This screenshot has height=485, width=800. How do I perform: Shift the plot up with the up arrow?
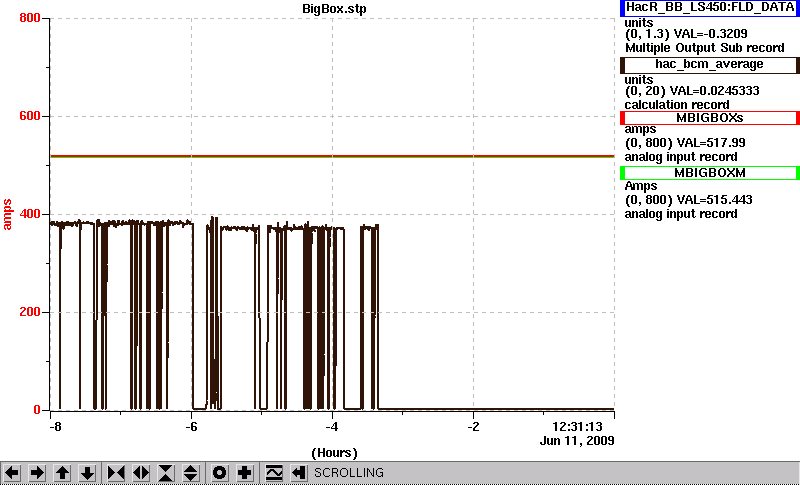62,473
